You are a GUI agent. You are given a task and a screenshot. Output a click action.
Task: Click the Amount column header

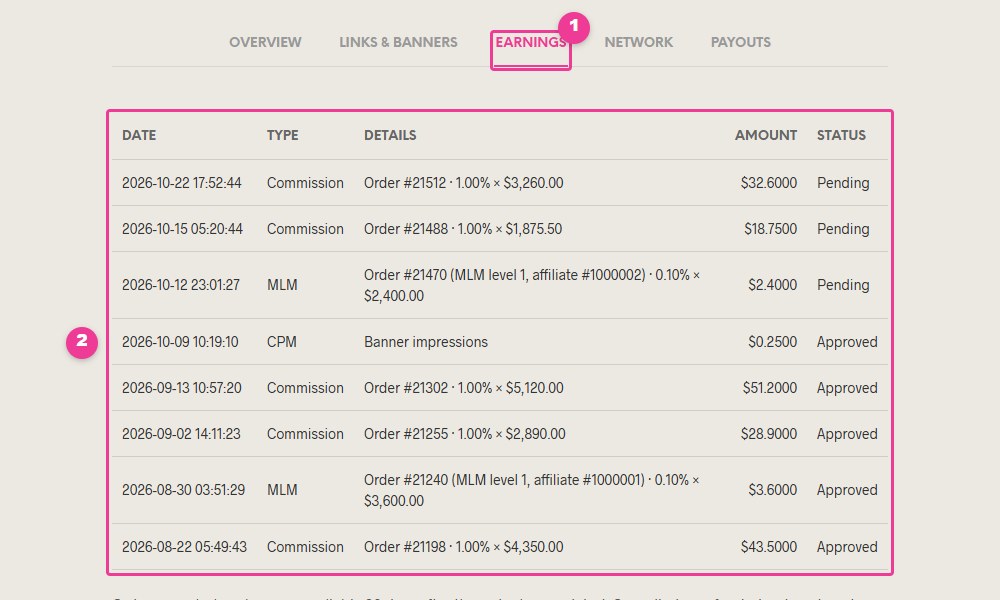click(765, 135)
